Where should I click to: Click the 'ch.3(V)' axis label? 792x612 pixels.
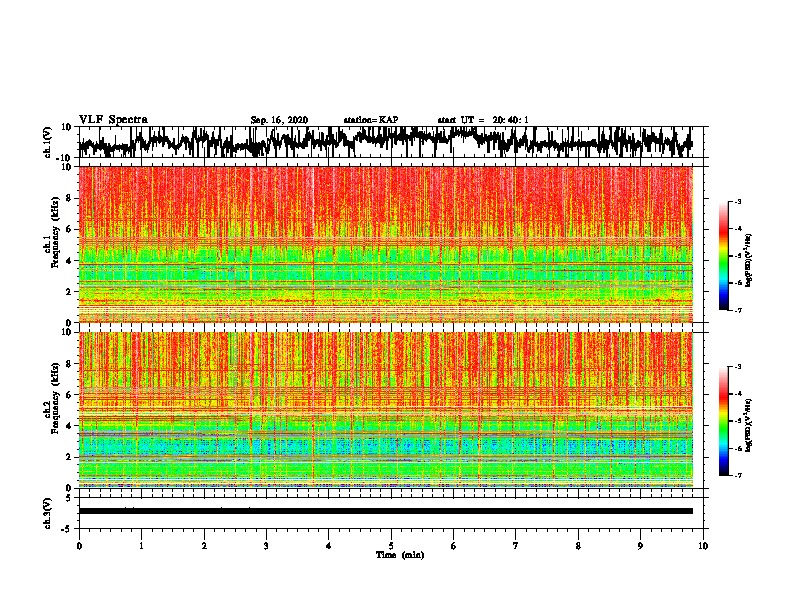coord(48,513)
